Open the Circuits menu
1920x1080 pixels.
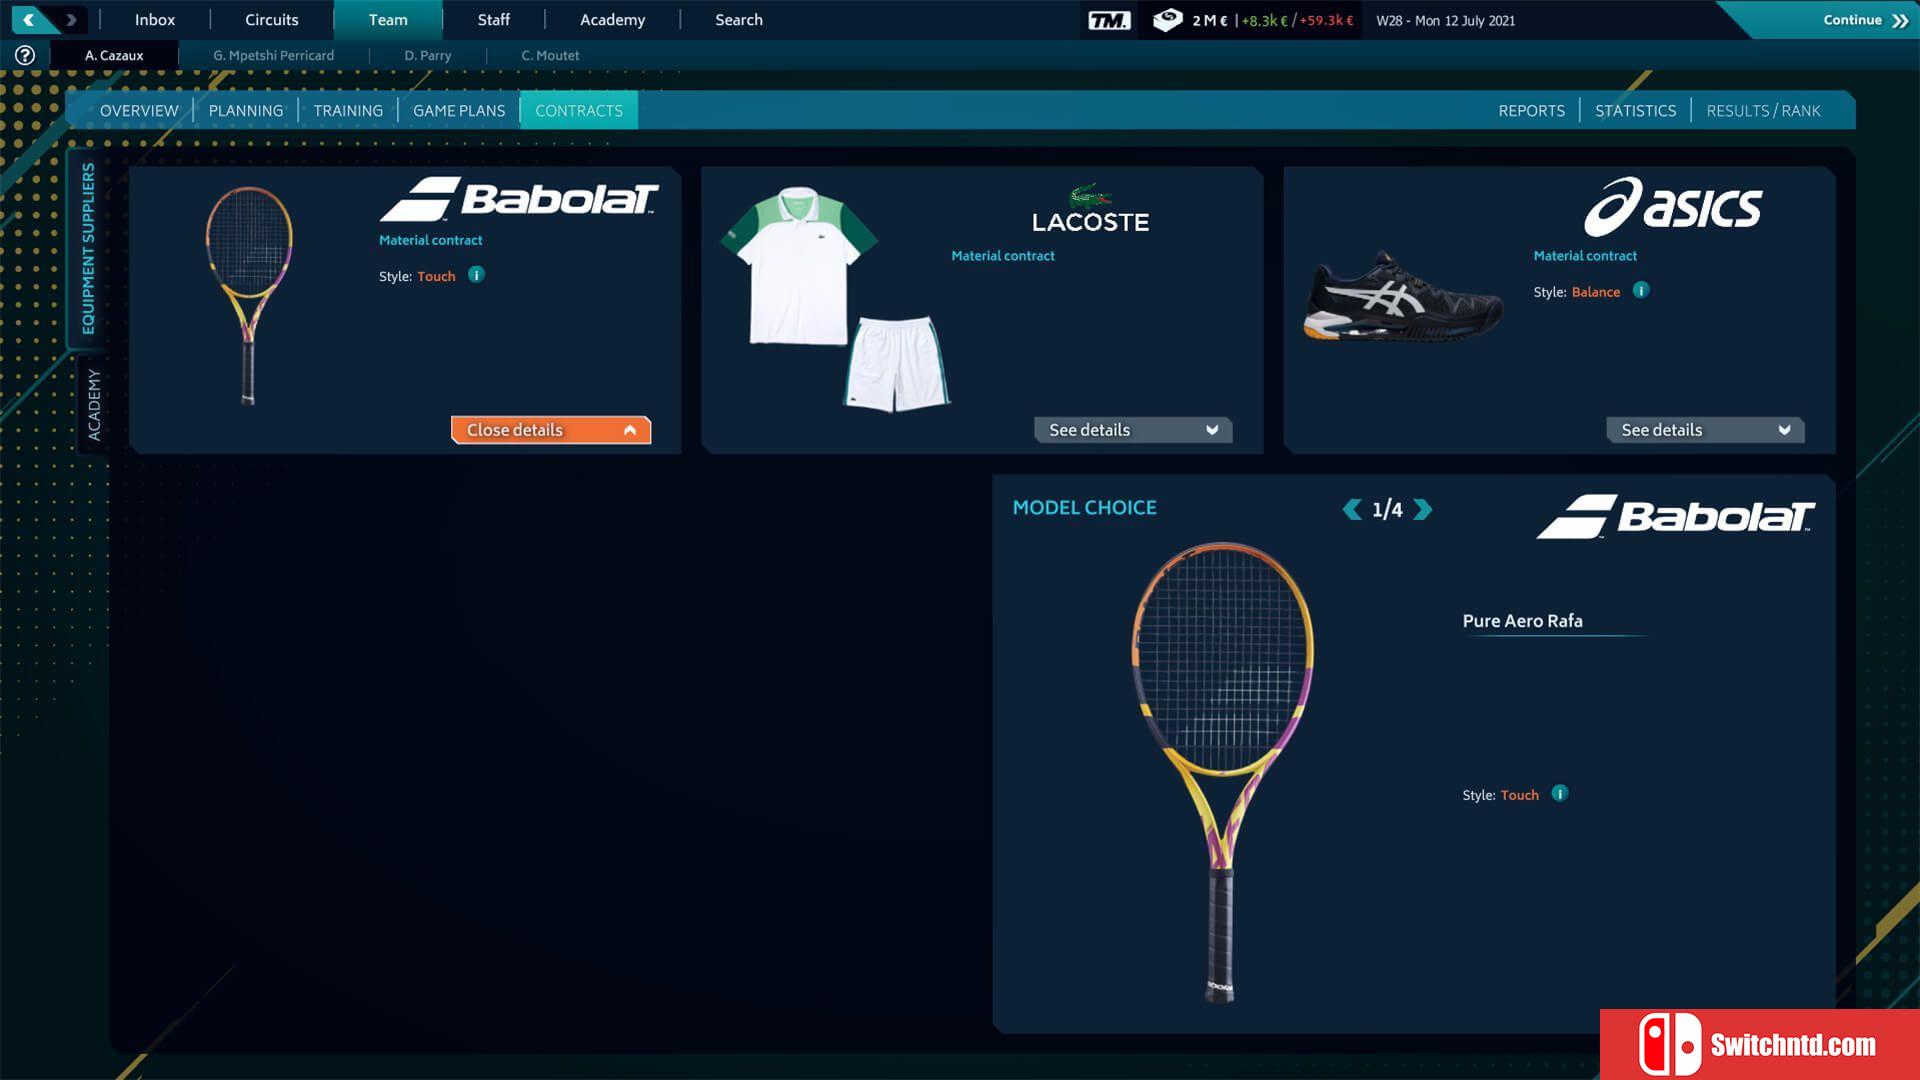pos(272,19)
